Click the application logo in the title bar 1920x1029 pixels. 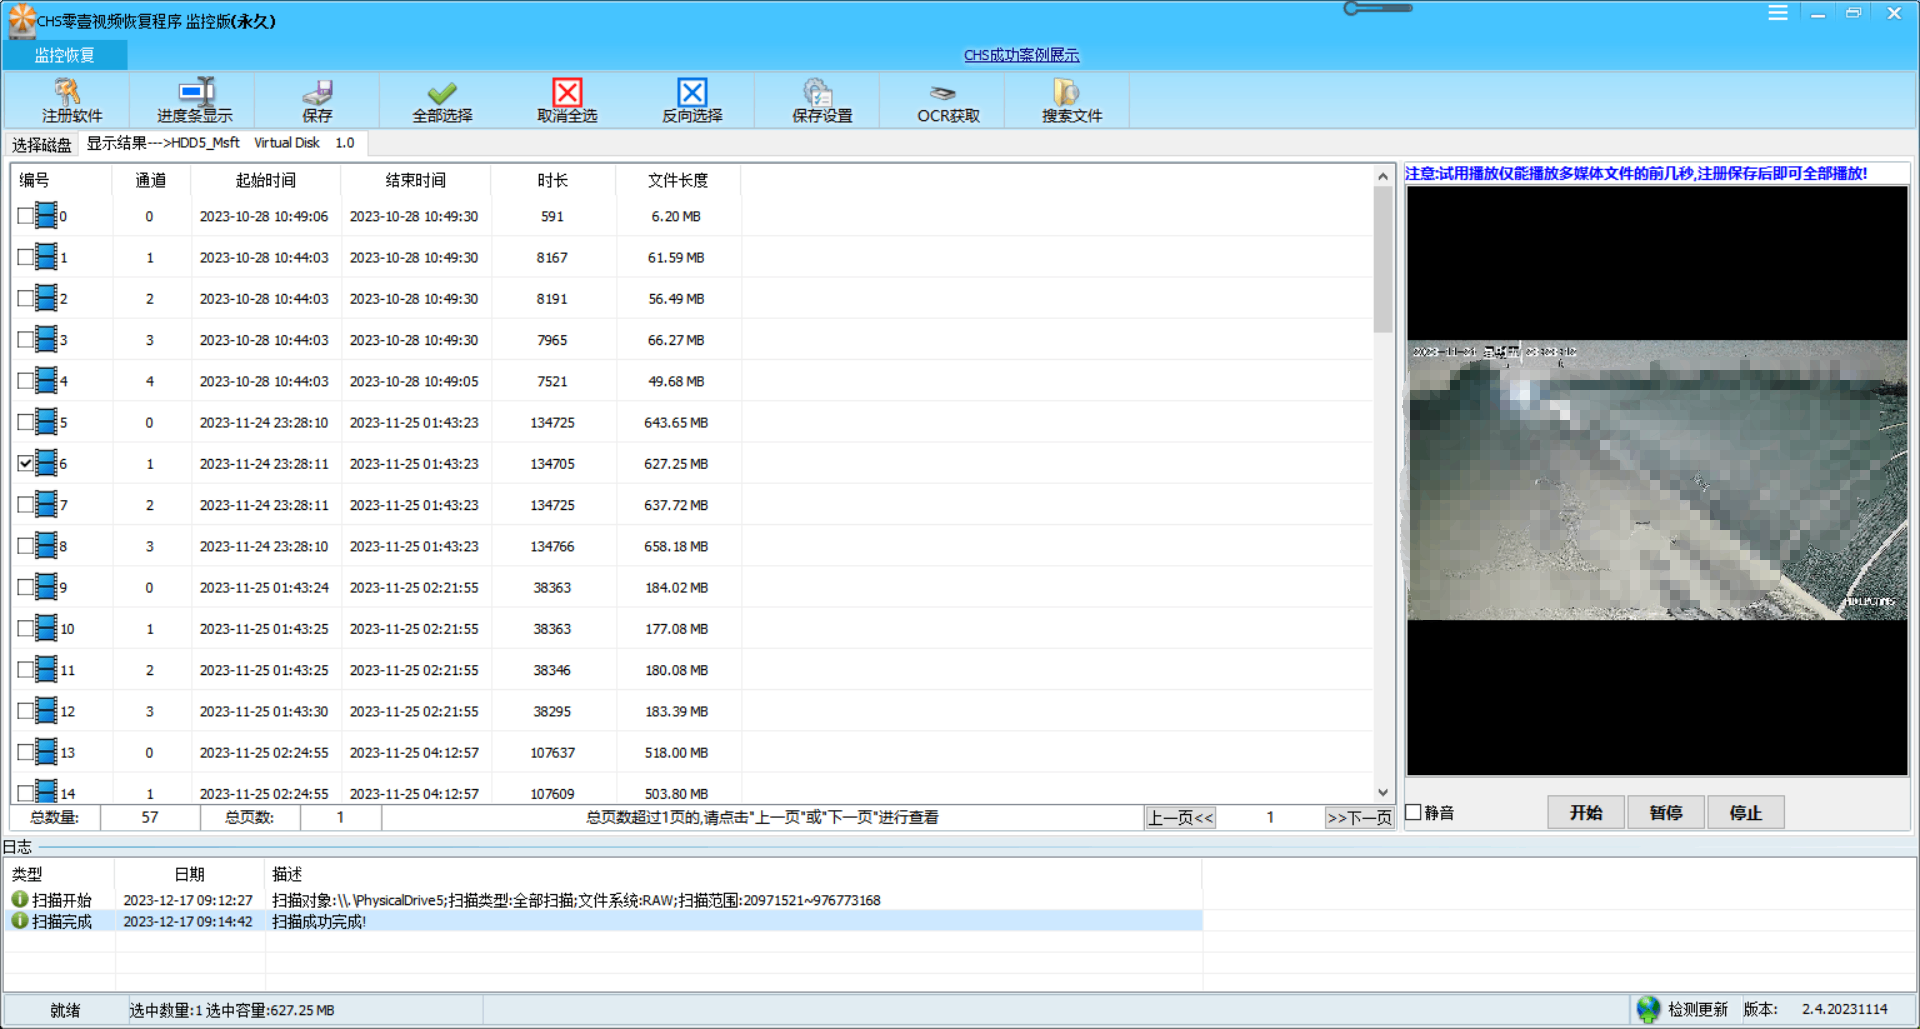click(22, 19)
